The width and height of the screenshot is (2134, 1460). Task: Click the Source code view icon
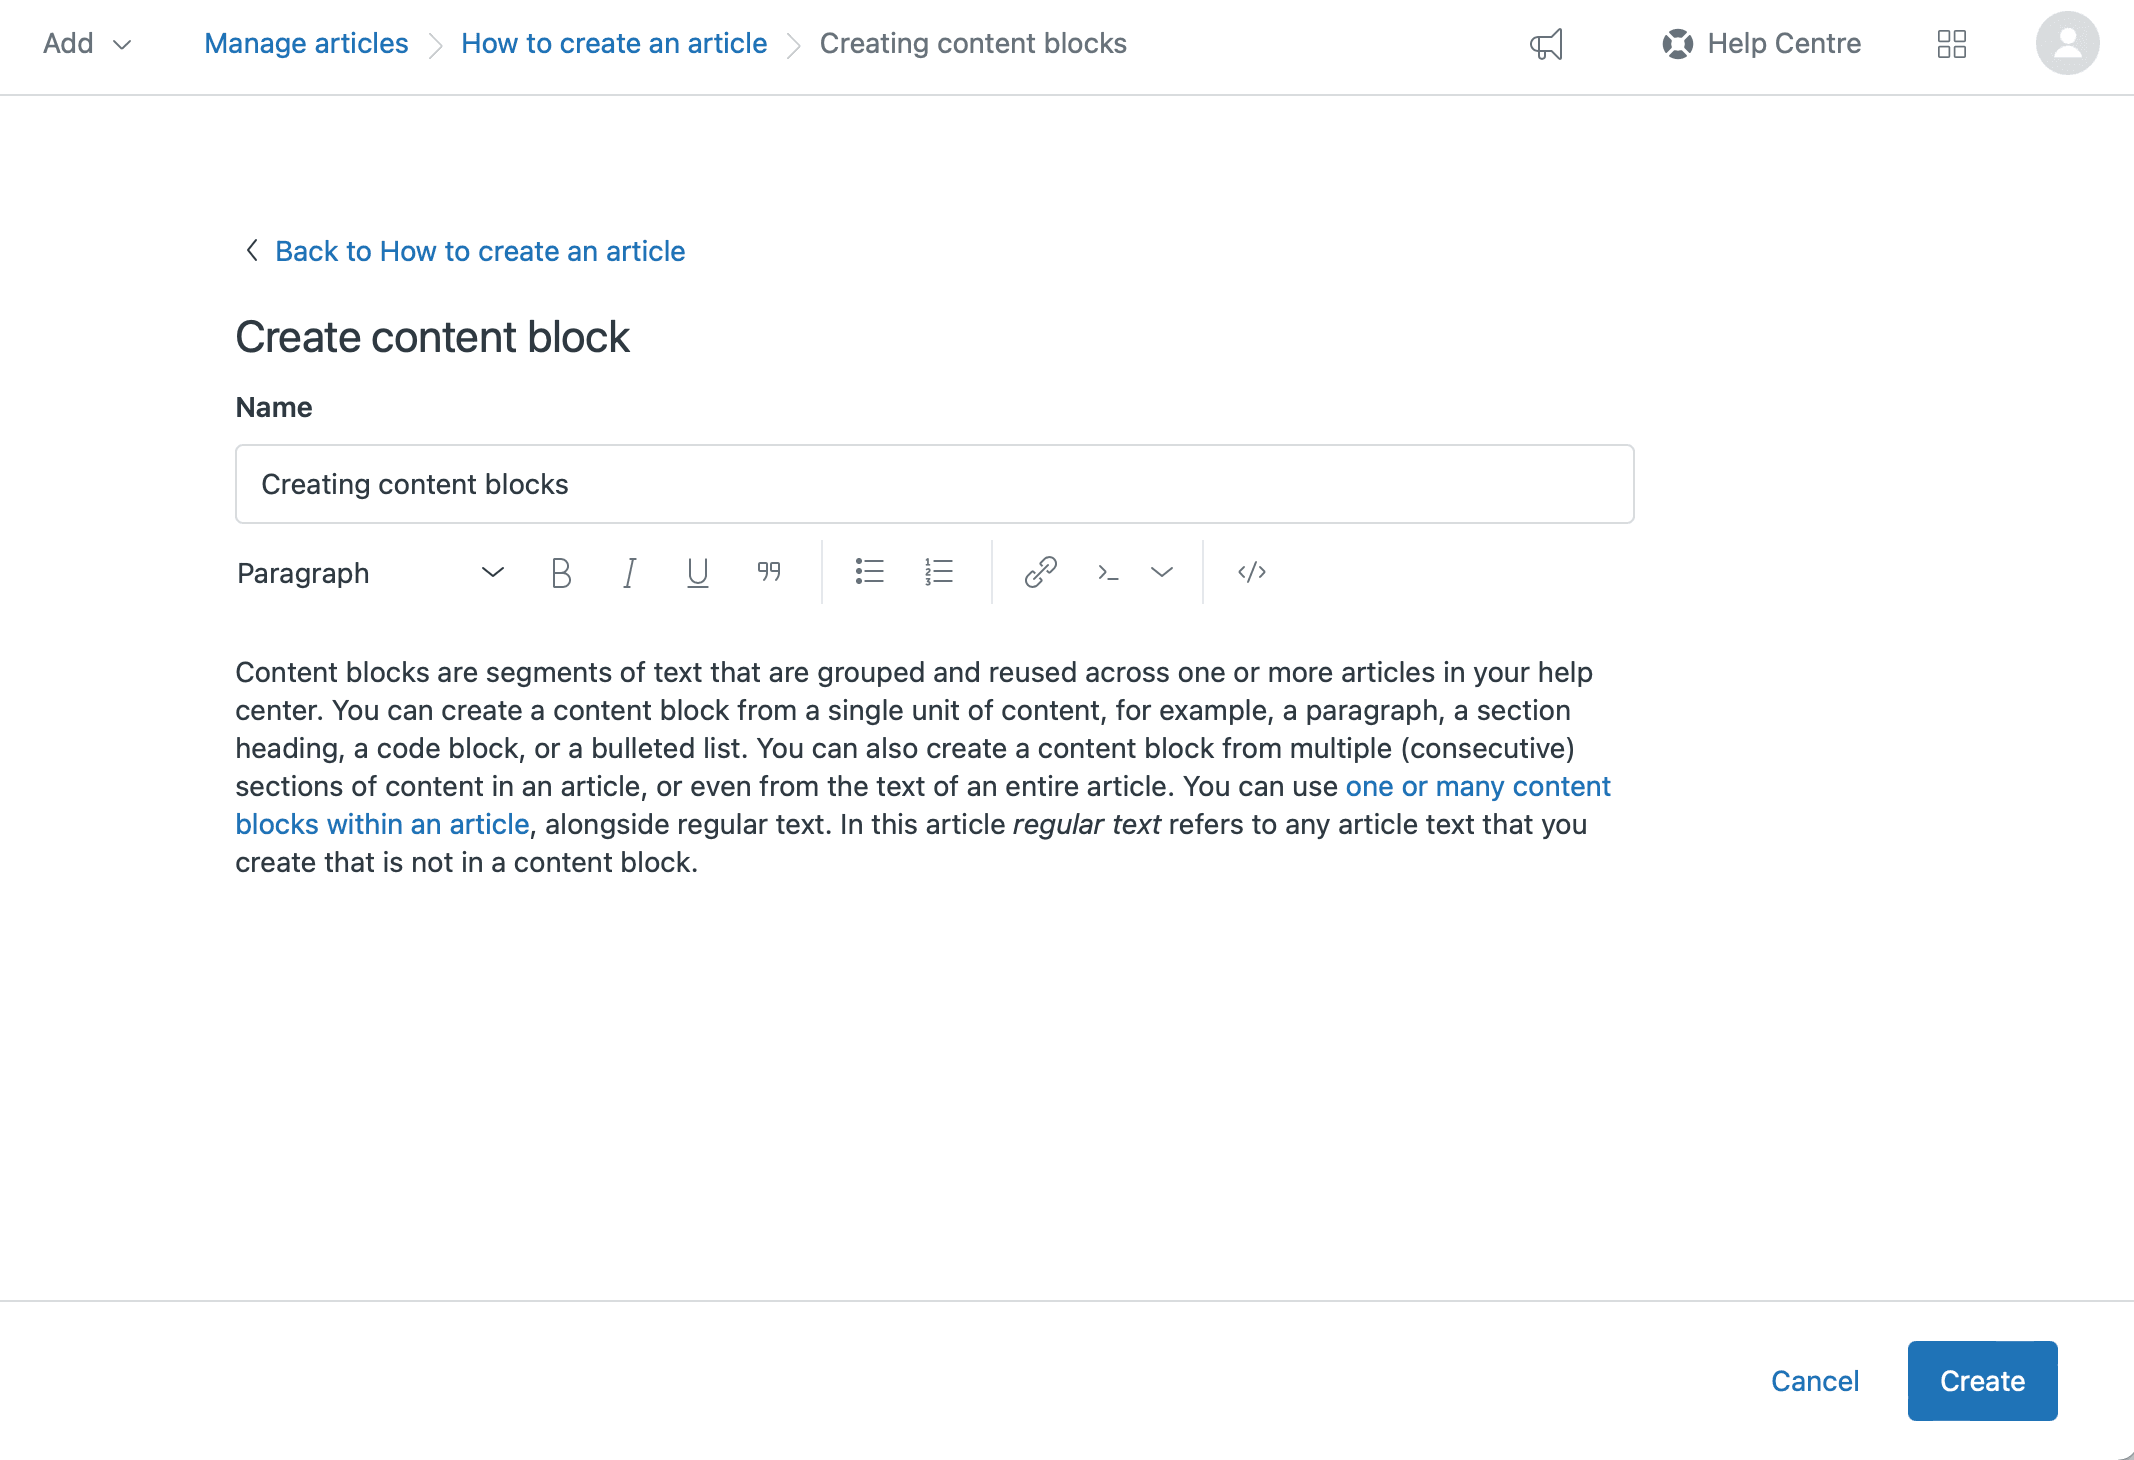click(x=1250, y=573)
